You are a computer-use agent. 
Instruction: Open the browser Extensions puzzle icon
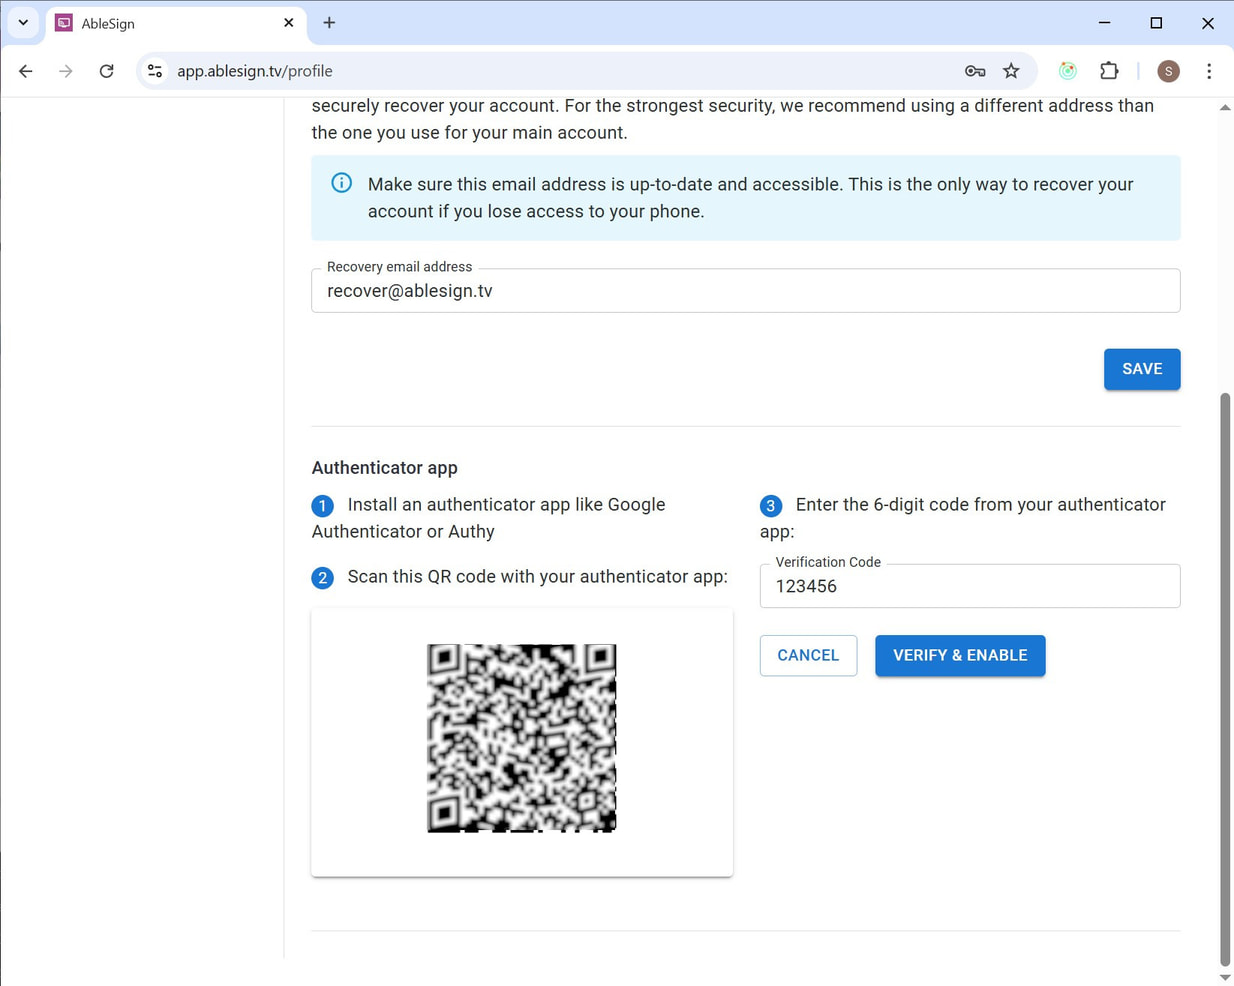click(x=1109, y=71)
